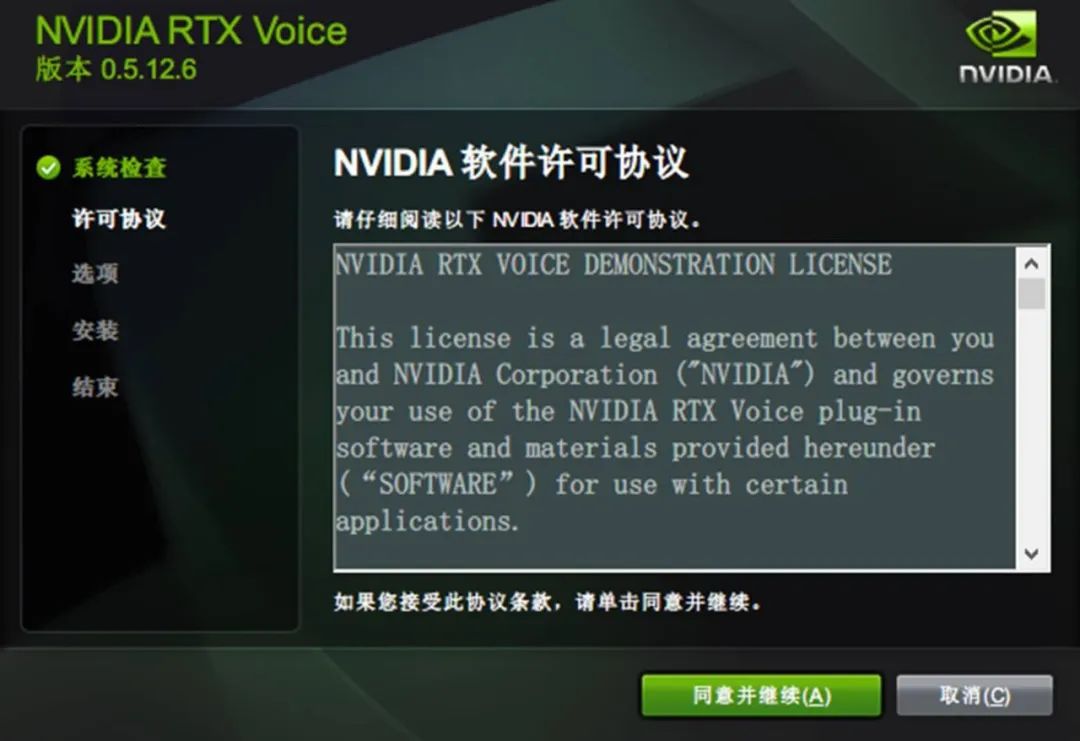Click the license scrollbar up arrow
This screenshot has height=741, width=1080.
pos(1031,264)
